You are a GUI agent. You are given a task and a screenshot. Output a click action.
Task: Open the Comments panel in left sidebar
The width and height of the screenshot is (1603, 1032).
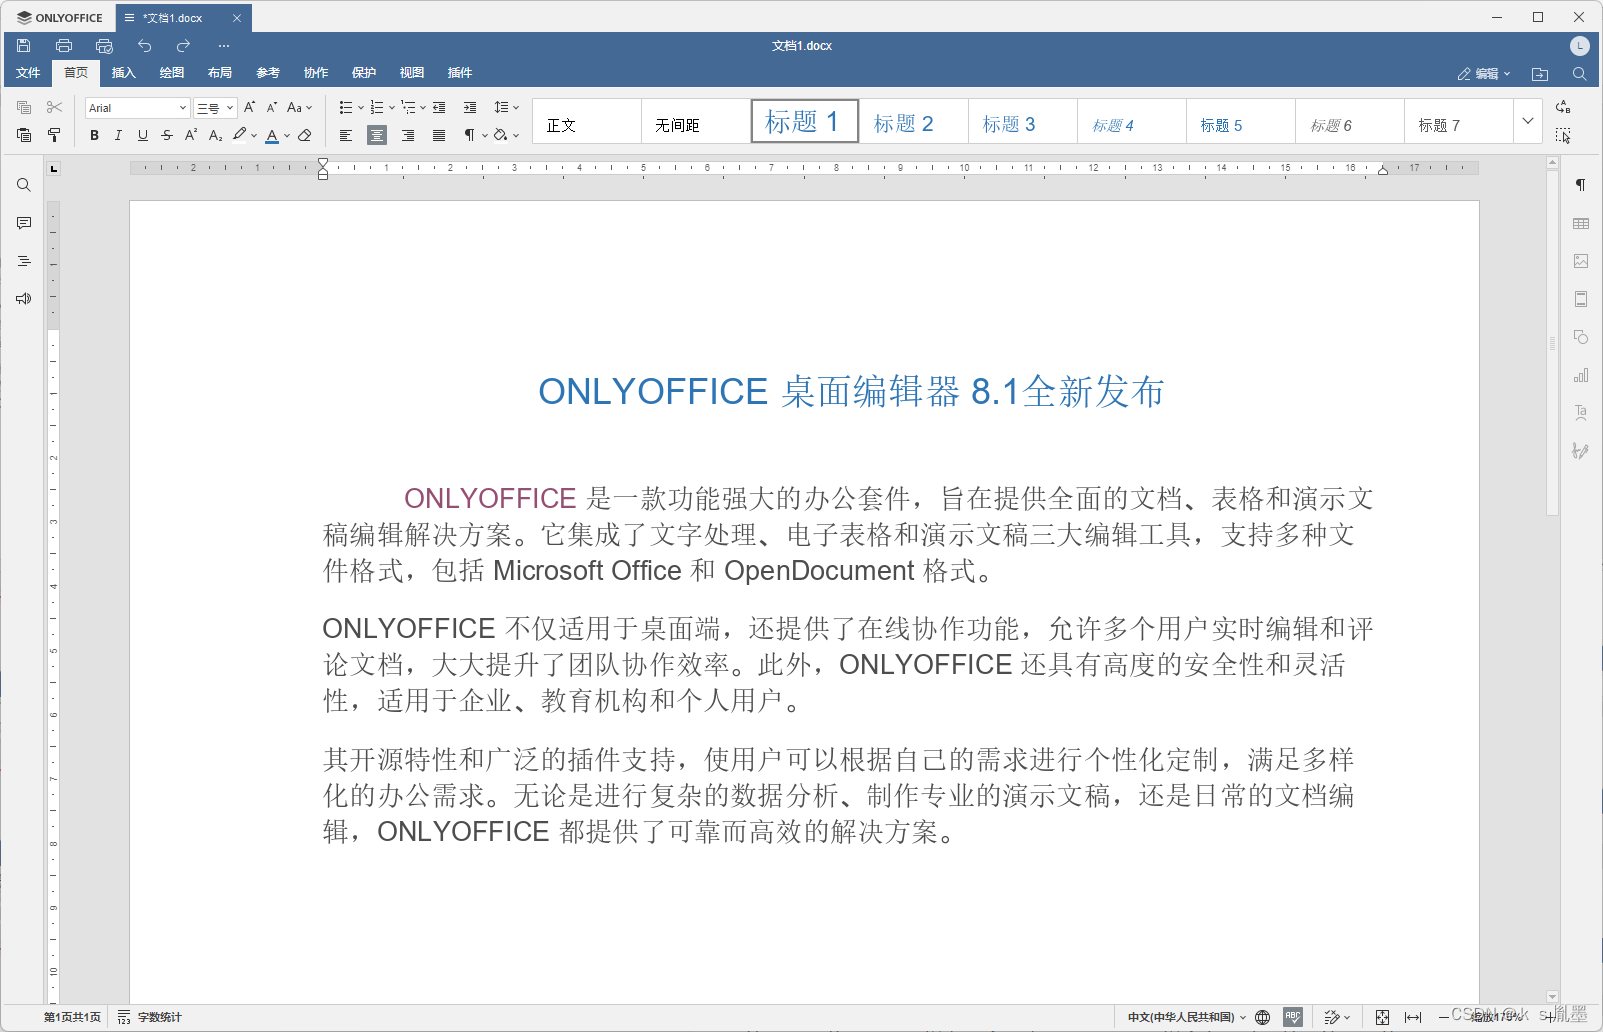coord(24,223)
